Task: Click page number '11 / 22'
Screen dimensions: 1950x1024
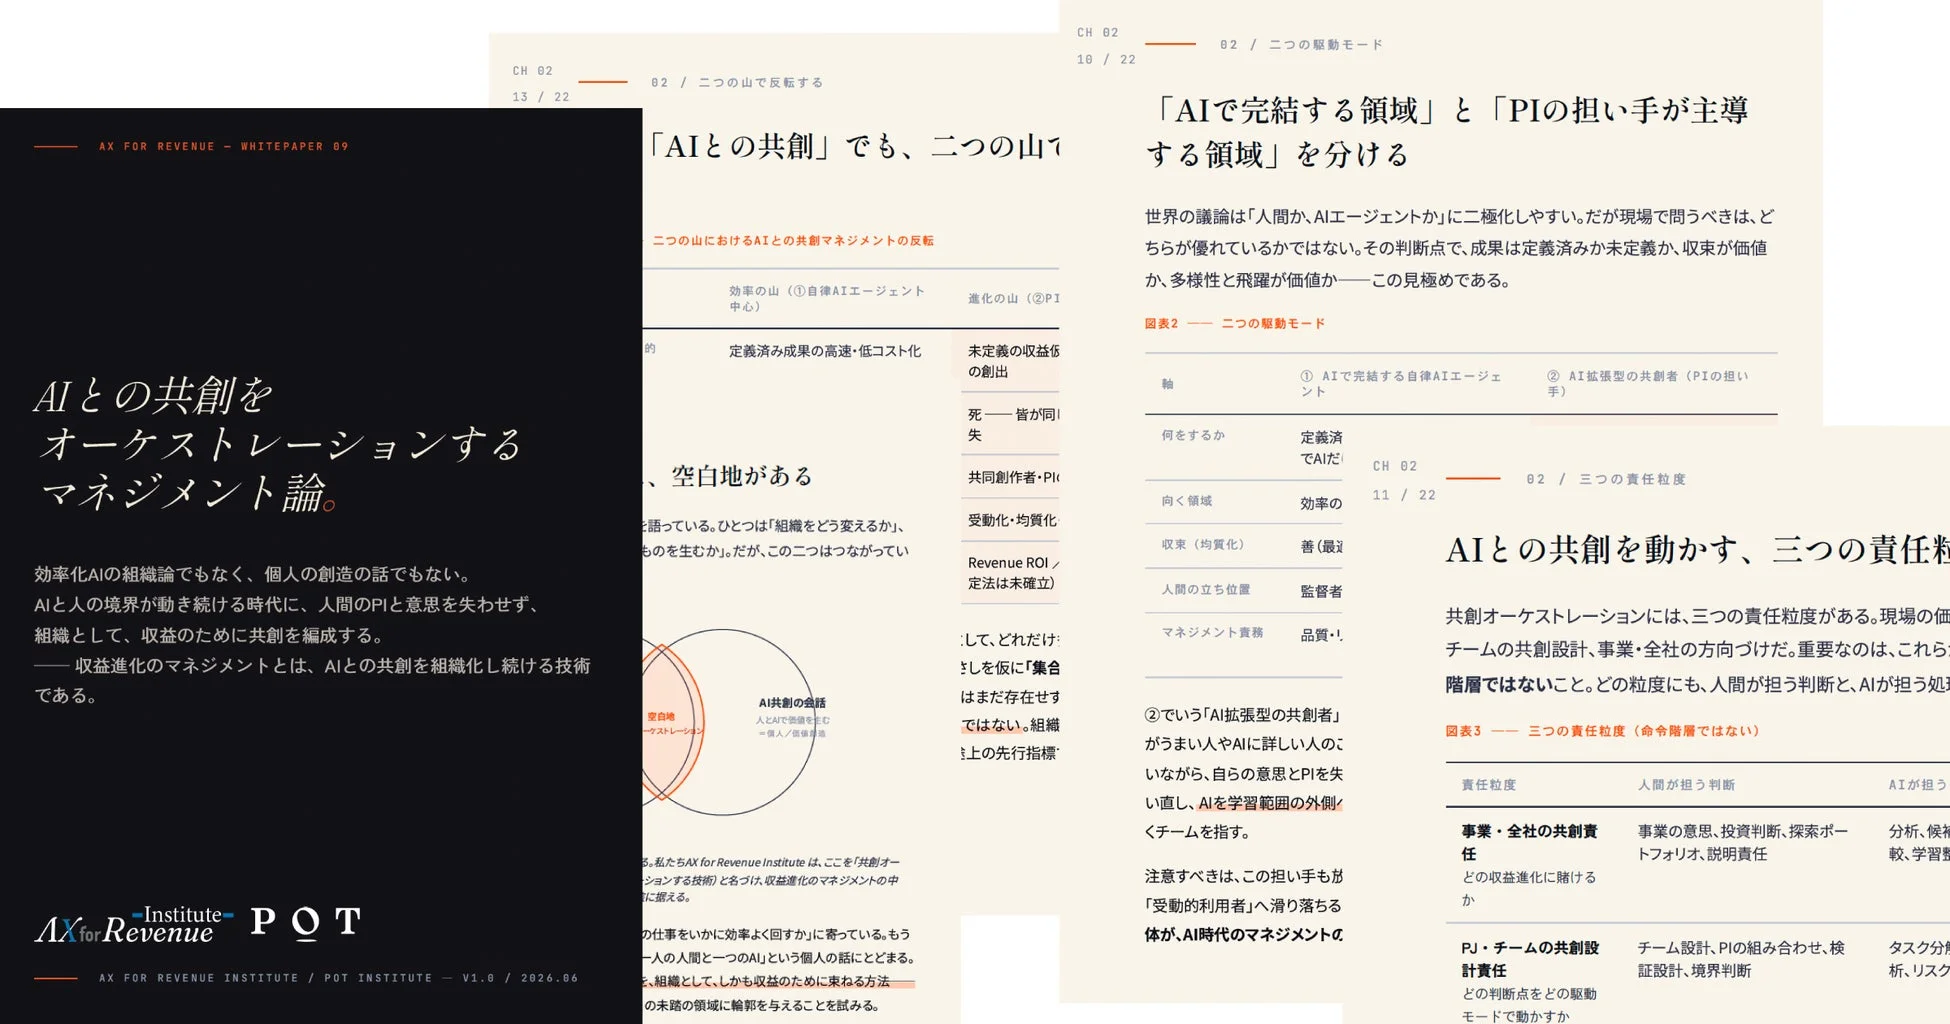Action: tap(1403, 495)
